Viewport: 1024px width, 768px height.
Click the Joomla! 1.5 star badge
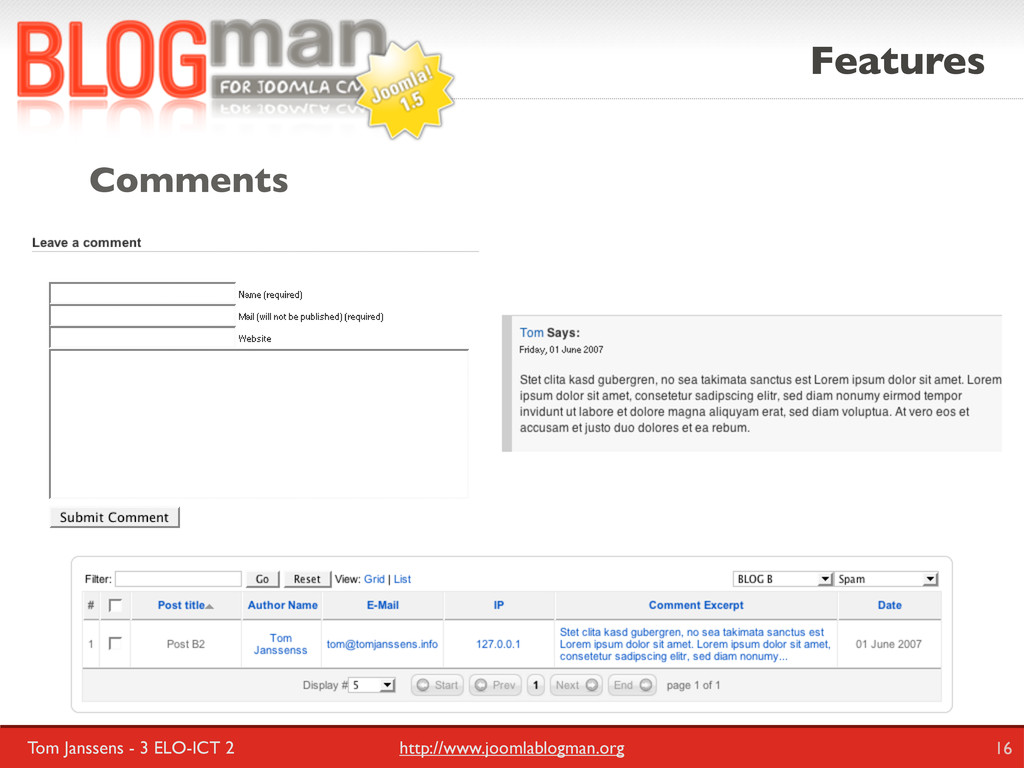pos(406,90)
